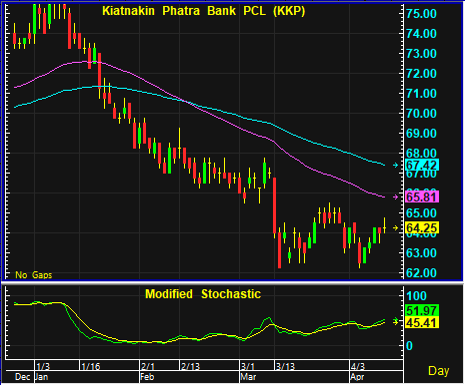Click the 74.00 price axis label
Viewport: 465px width, 385px height.
click(421, 34)
